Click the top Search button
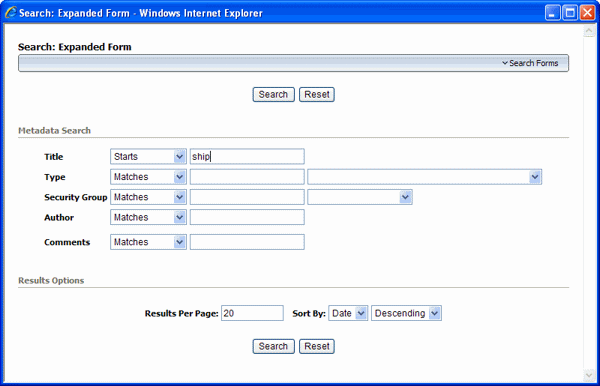Viewport: 600px width, 386px height. coord(273,94)
